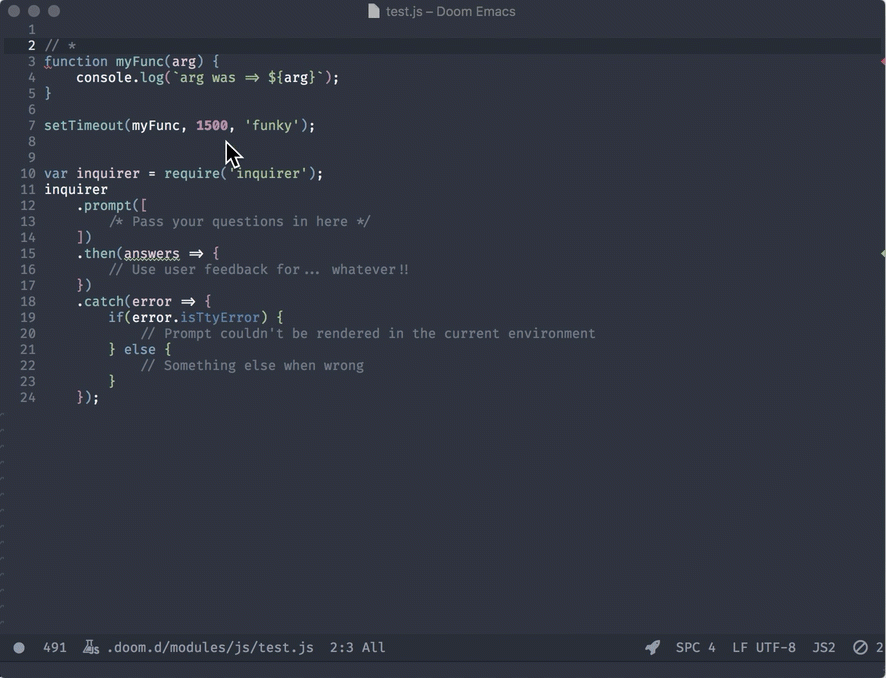
Task: Click line number 7 in the gutter
Action: point(32,125)
